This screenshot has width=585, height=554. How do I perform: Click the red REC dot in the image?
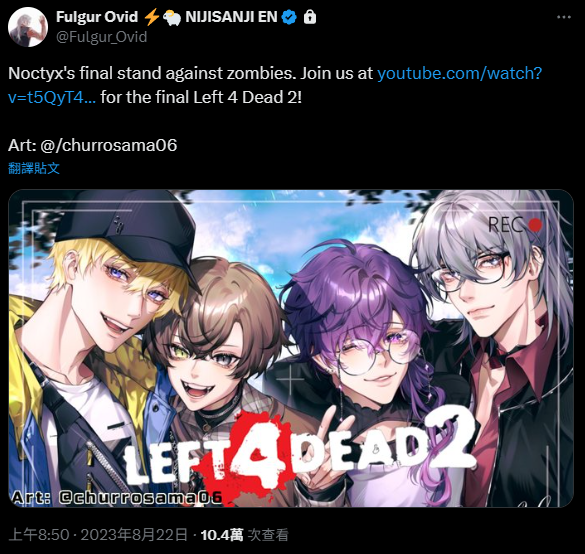click(535, 225)
